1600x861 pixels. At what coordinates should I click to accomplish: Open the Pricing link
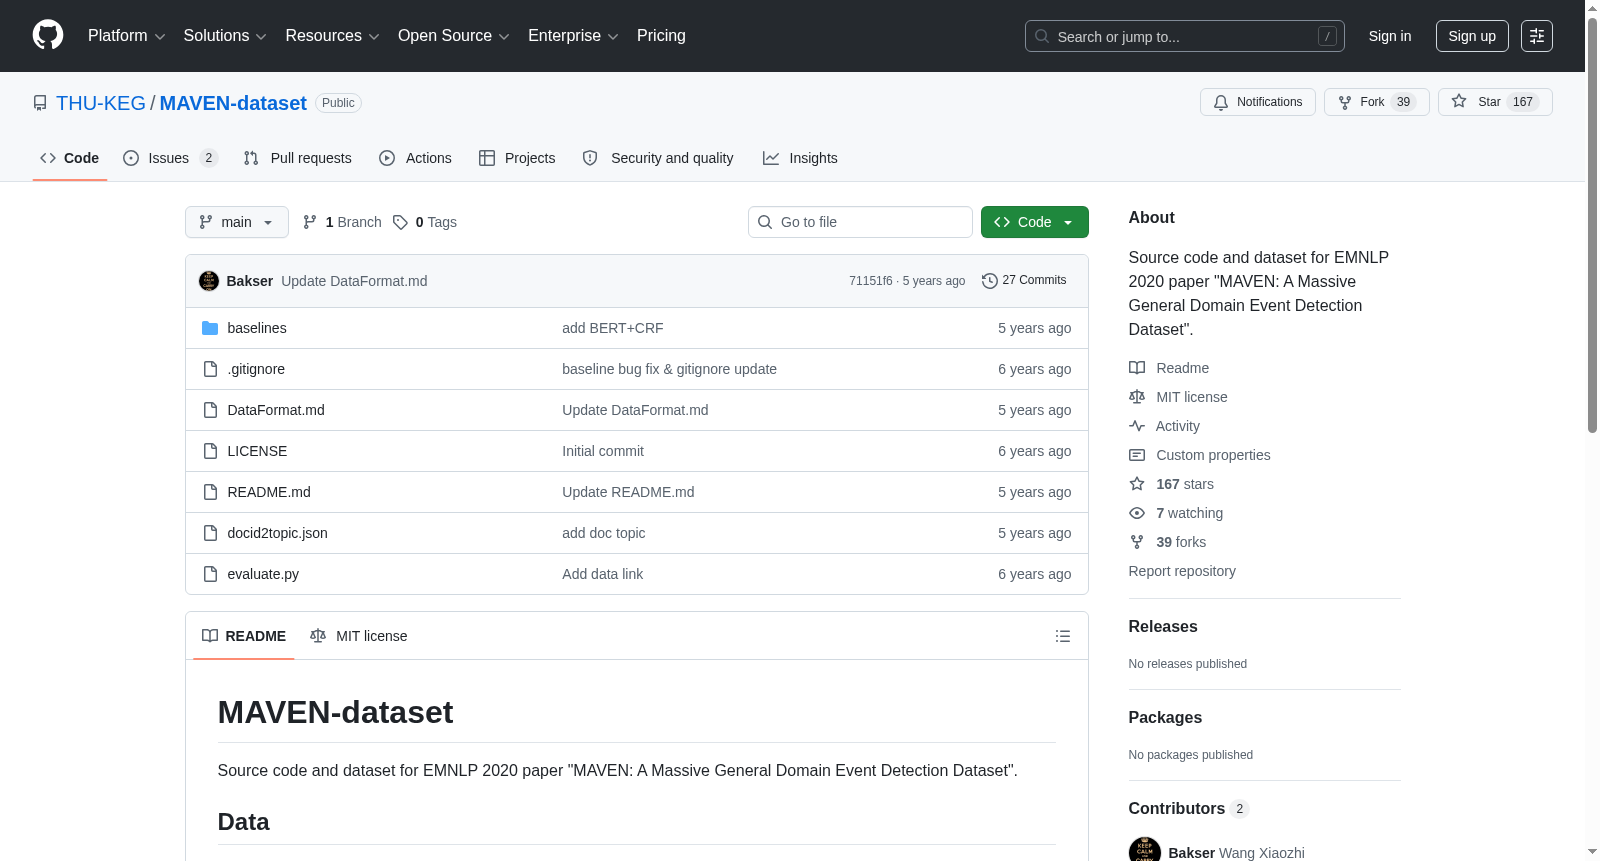point(661,36)
